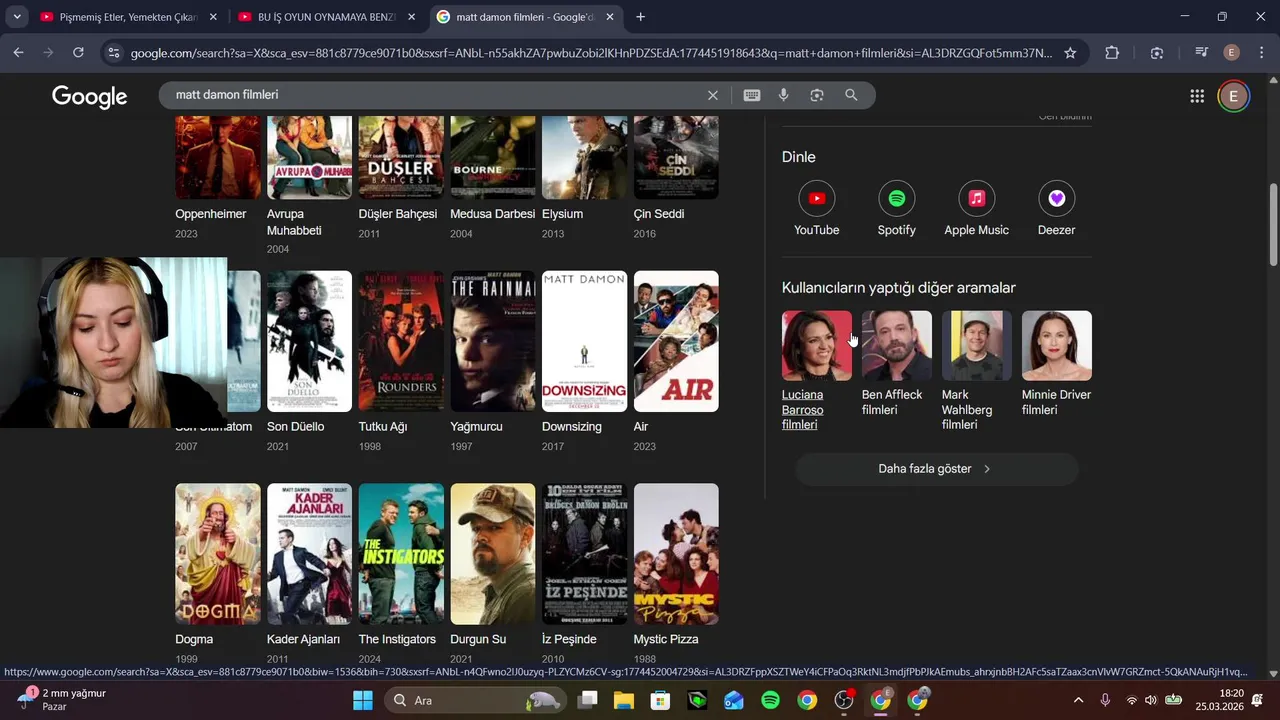This screenshot has height=720, width=1280.
Task: Open Task View on taskbar
Action: (587, 700)
